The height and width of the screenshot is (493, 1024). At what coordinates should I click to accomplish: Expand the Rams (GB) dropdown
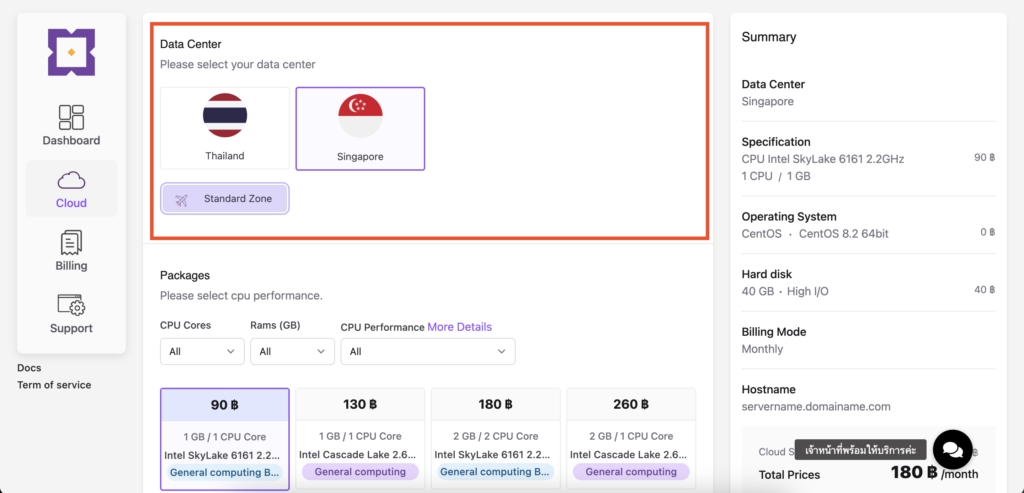[x=292, y=351]
